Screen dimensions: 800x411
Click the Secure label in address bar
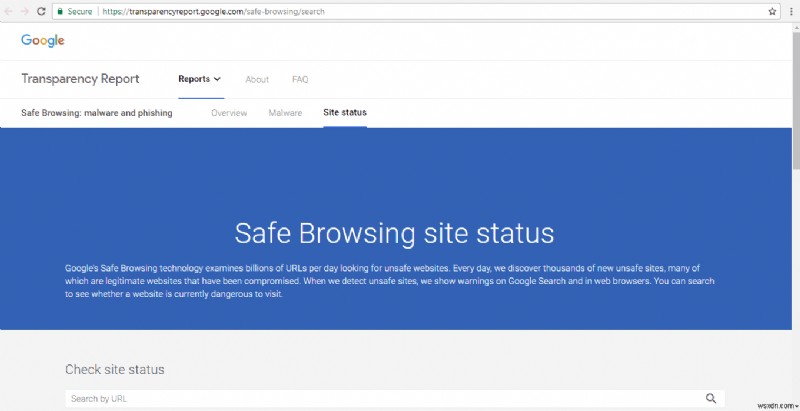tap(80, 11)
